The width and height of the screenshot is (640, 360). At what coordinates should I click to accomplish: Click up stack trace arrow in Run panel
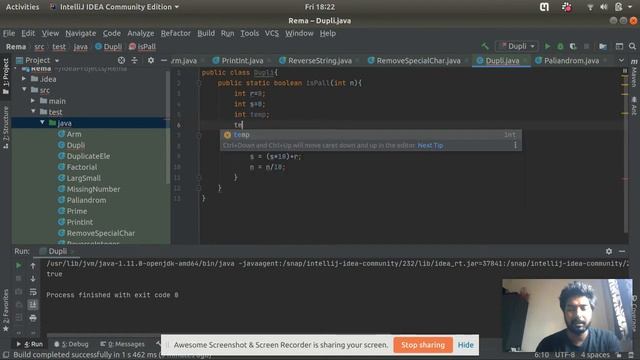pyautogui.click(x=33, y=266)
